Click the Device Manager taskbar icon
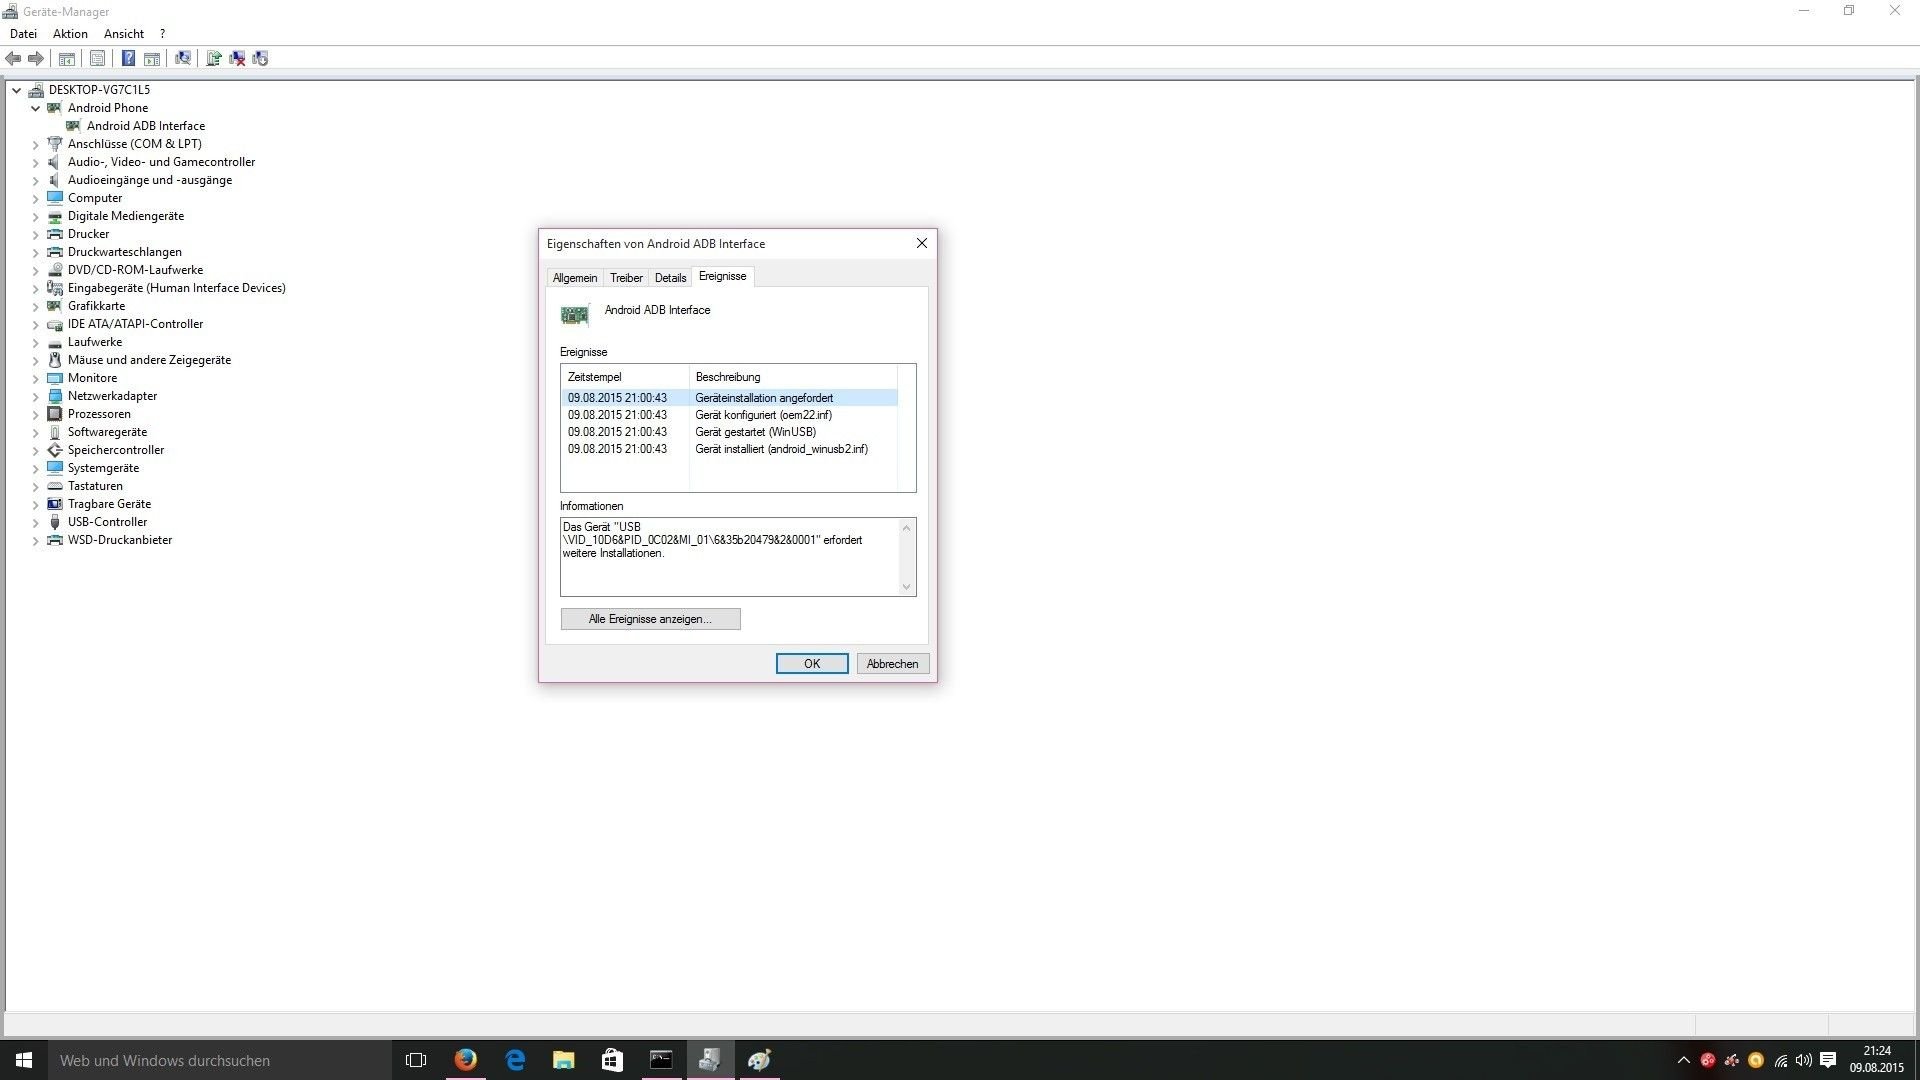 pyautogui.click(x=710, y=1060)
